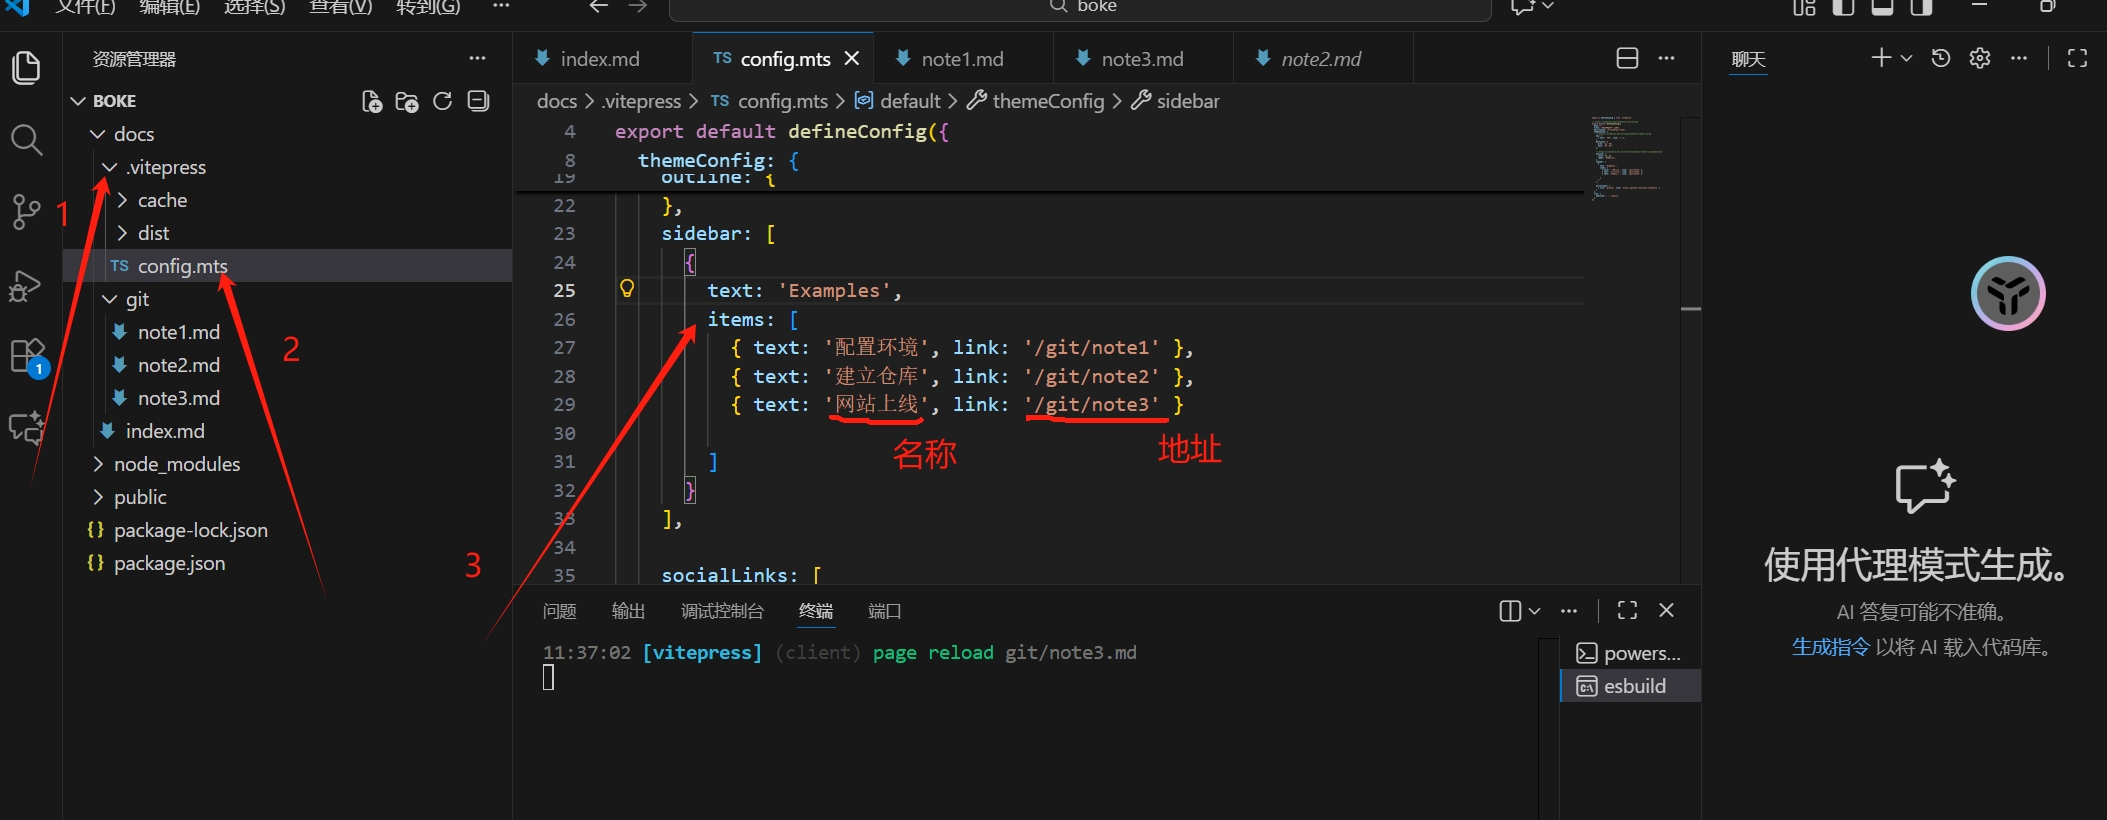Refresh the explorer file tree
The height and width of the screenshot is (820, 2107).
pos(442,101)
